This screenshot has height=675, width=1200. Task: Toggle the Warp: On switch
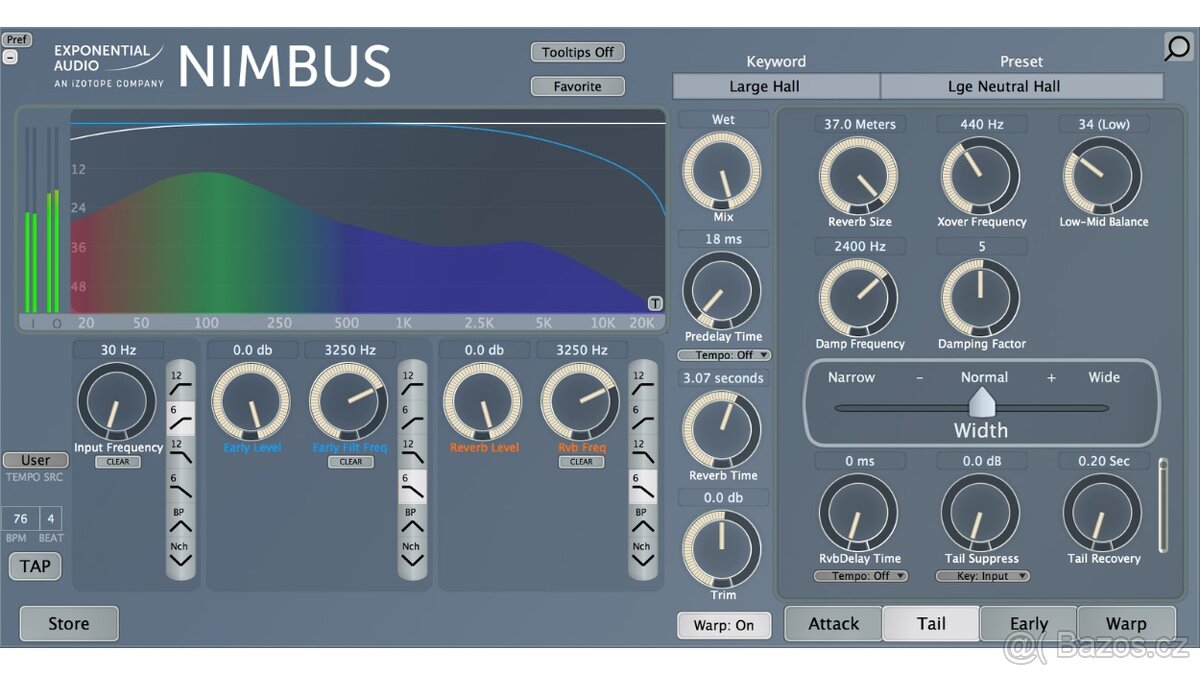723,625
